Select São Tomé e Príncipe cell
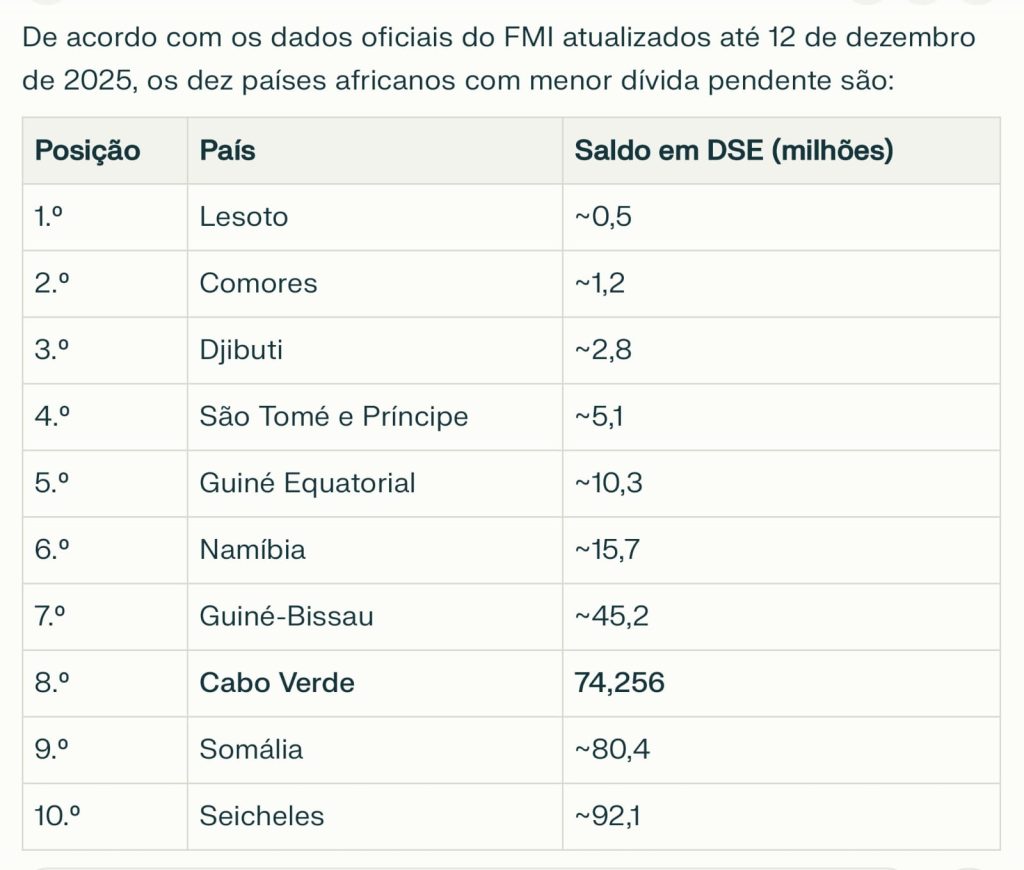The height and width of the screenshot is (870, 1024). pos(334,416)
